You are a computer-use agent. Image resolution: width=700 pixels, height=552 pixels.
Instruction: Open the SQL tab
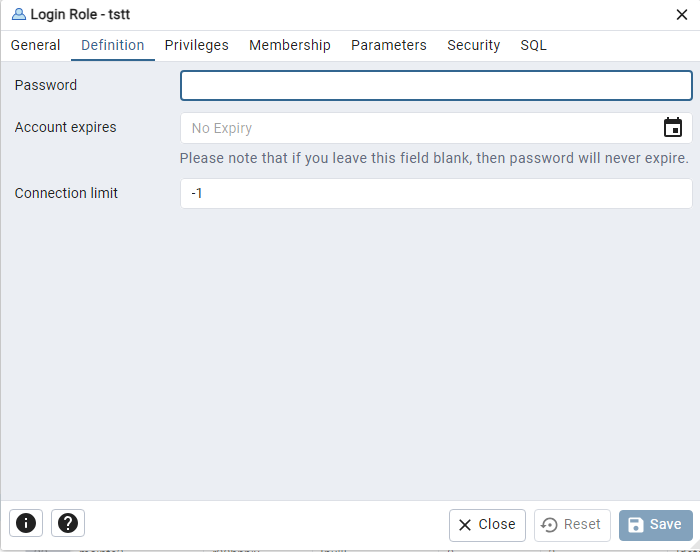tap(533, 45)
